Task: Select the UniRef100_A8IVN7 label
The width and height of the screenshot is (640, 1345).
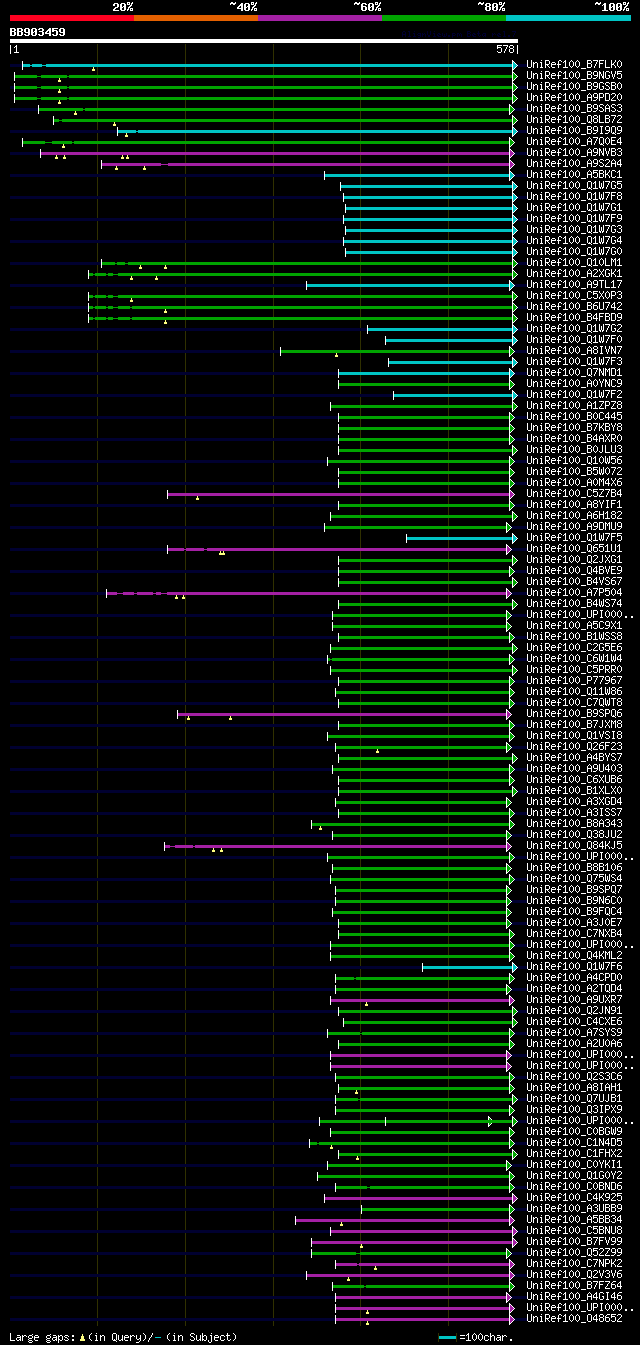Action: tap(574, 351)
